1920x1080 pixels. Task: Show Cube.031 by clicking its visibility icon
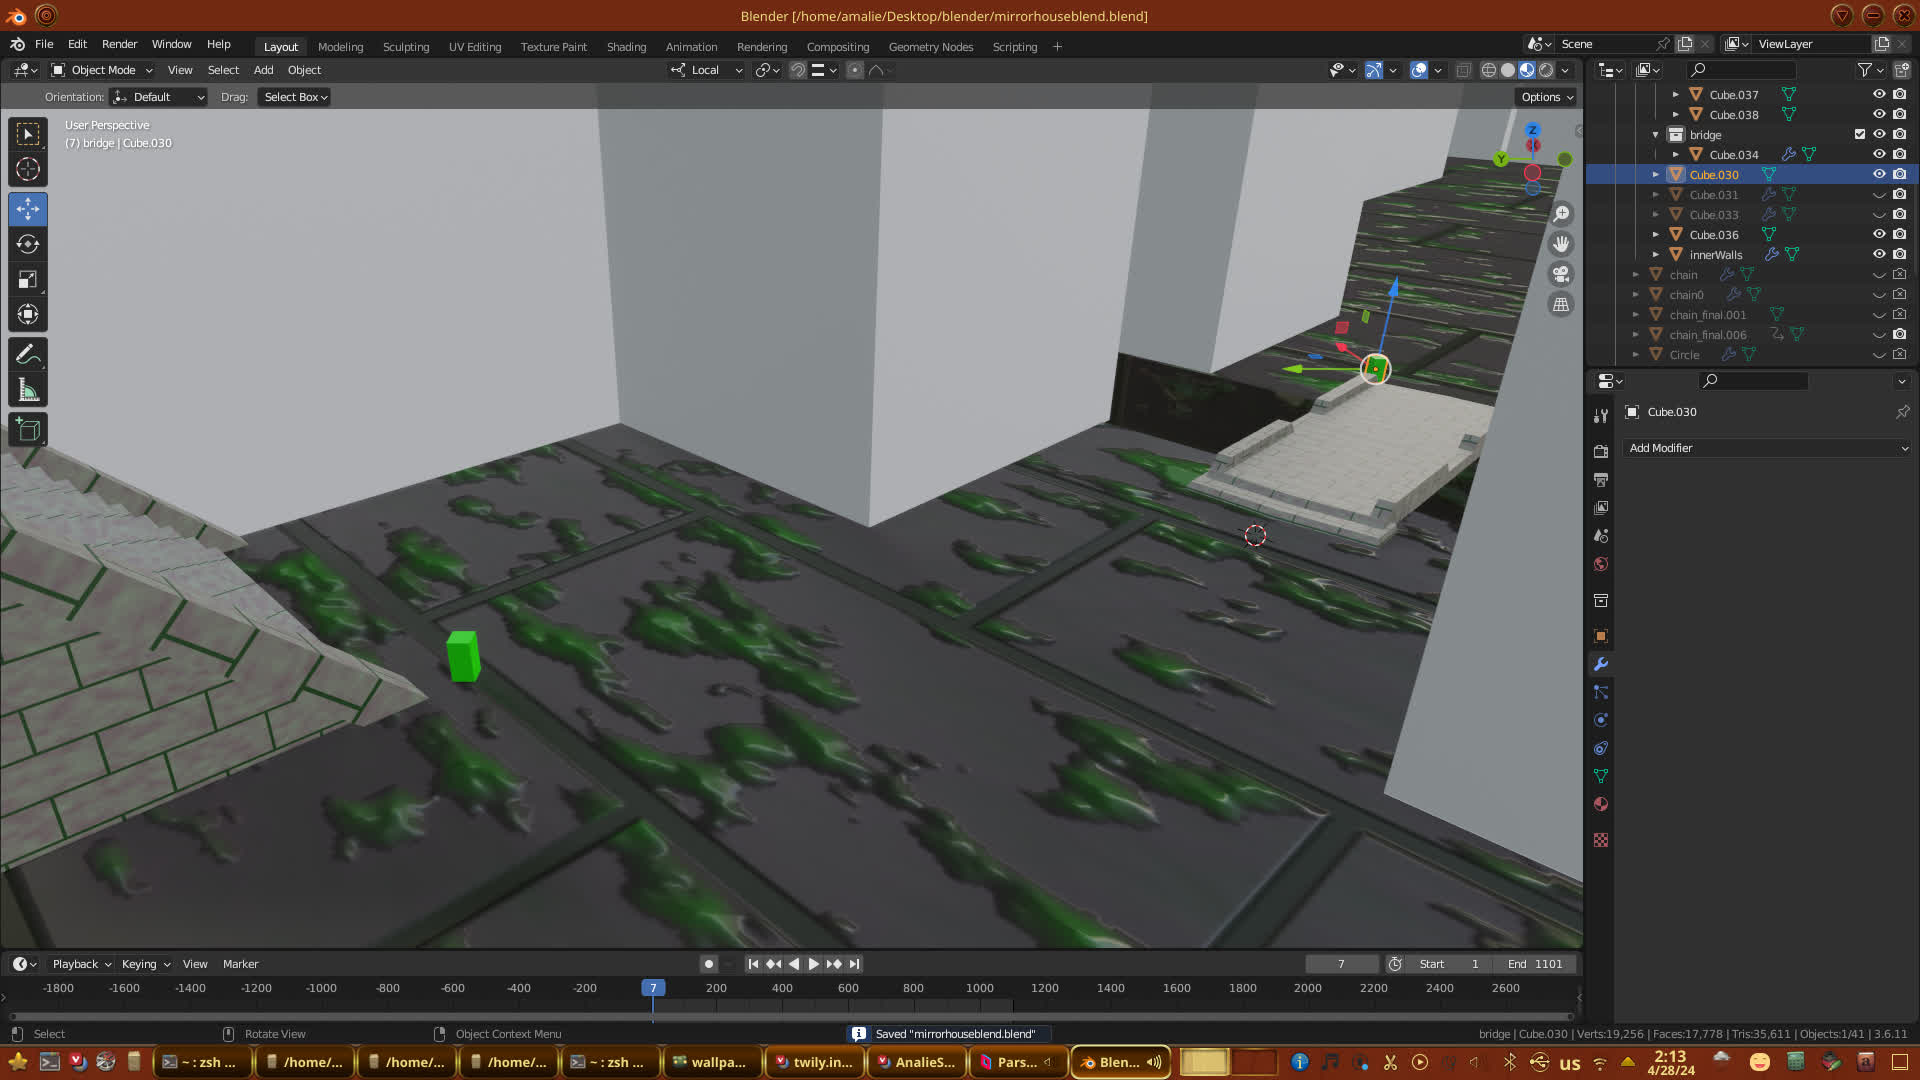coord(1879,195)
